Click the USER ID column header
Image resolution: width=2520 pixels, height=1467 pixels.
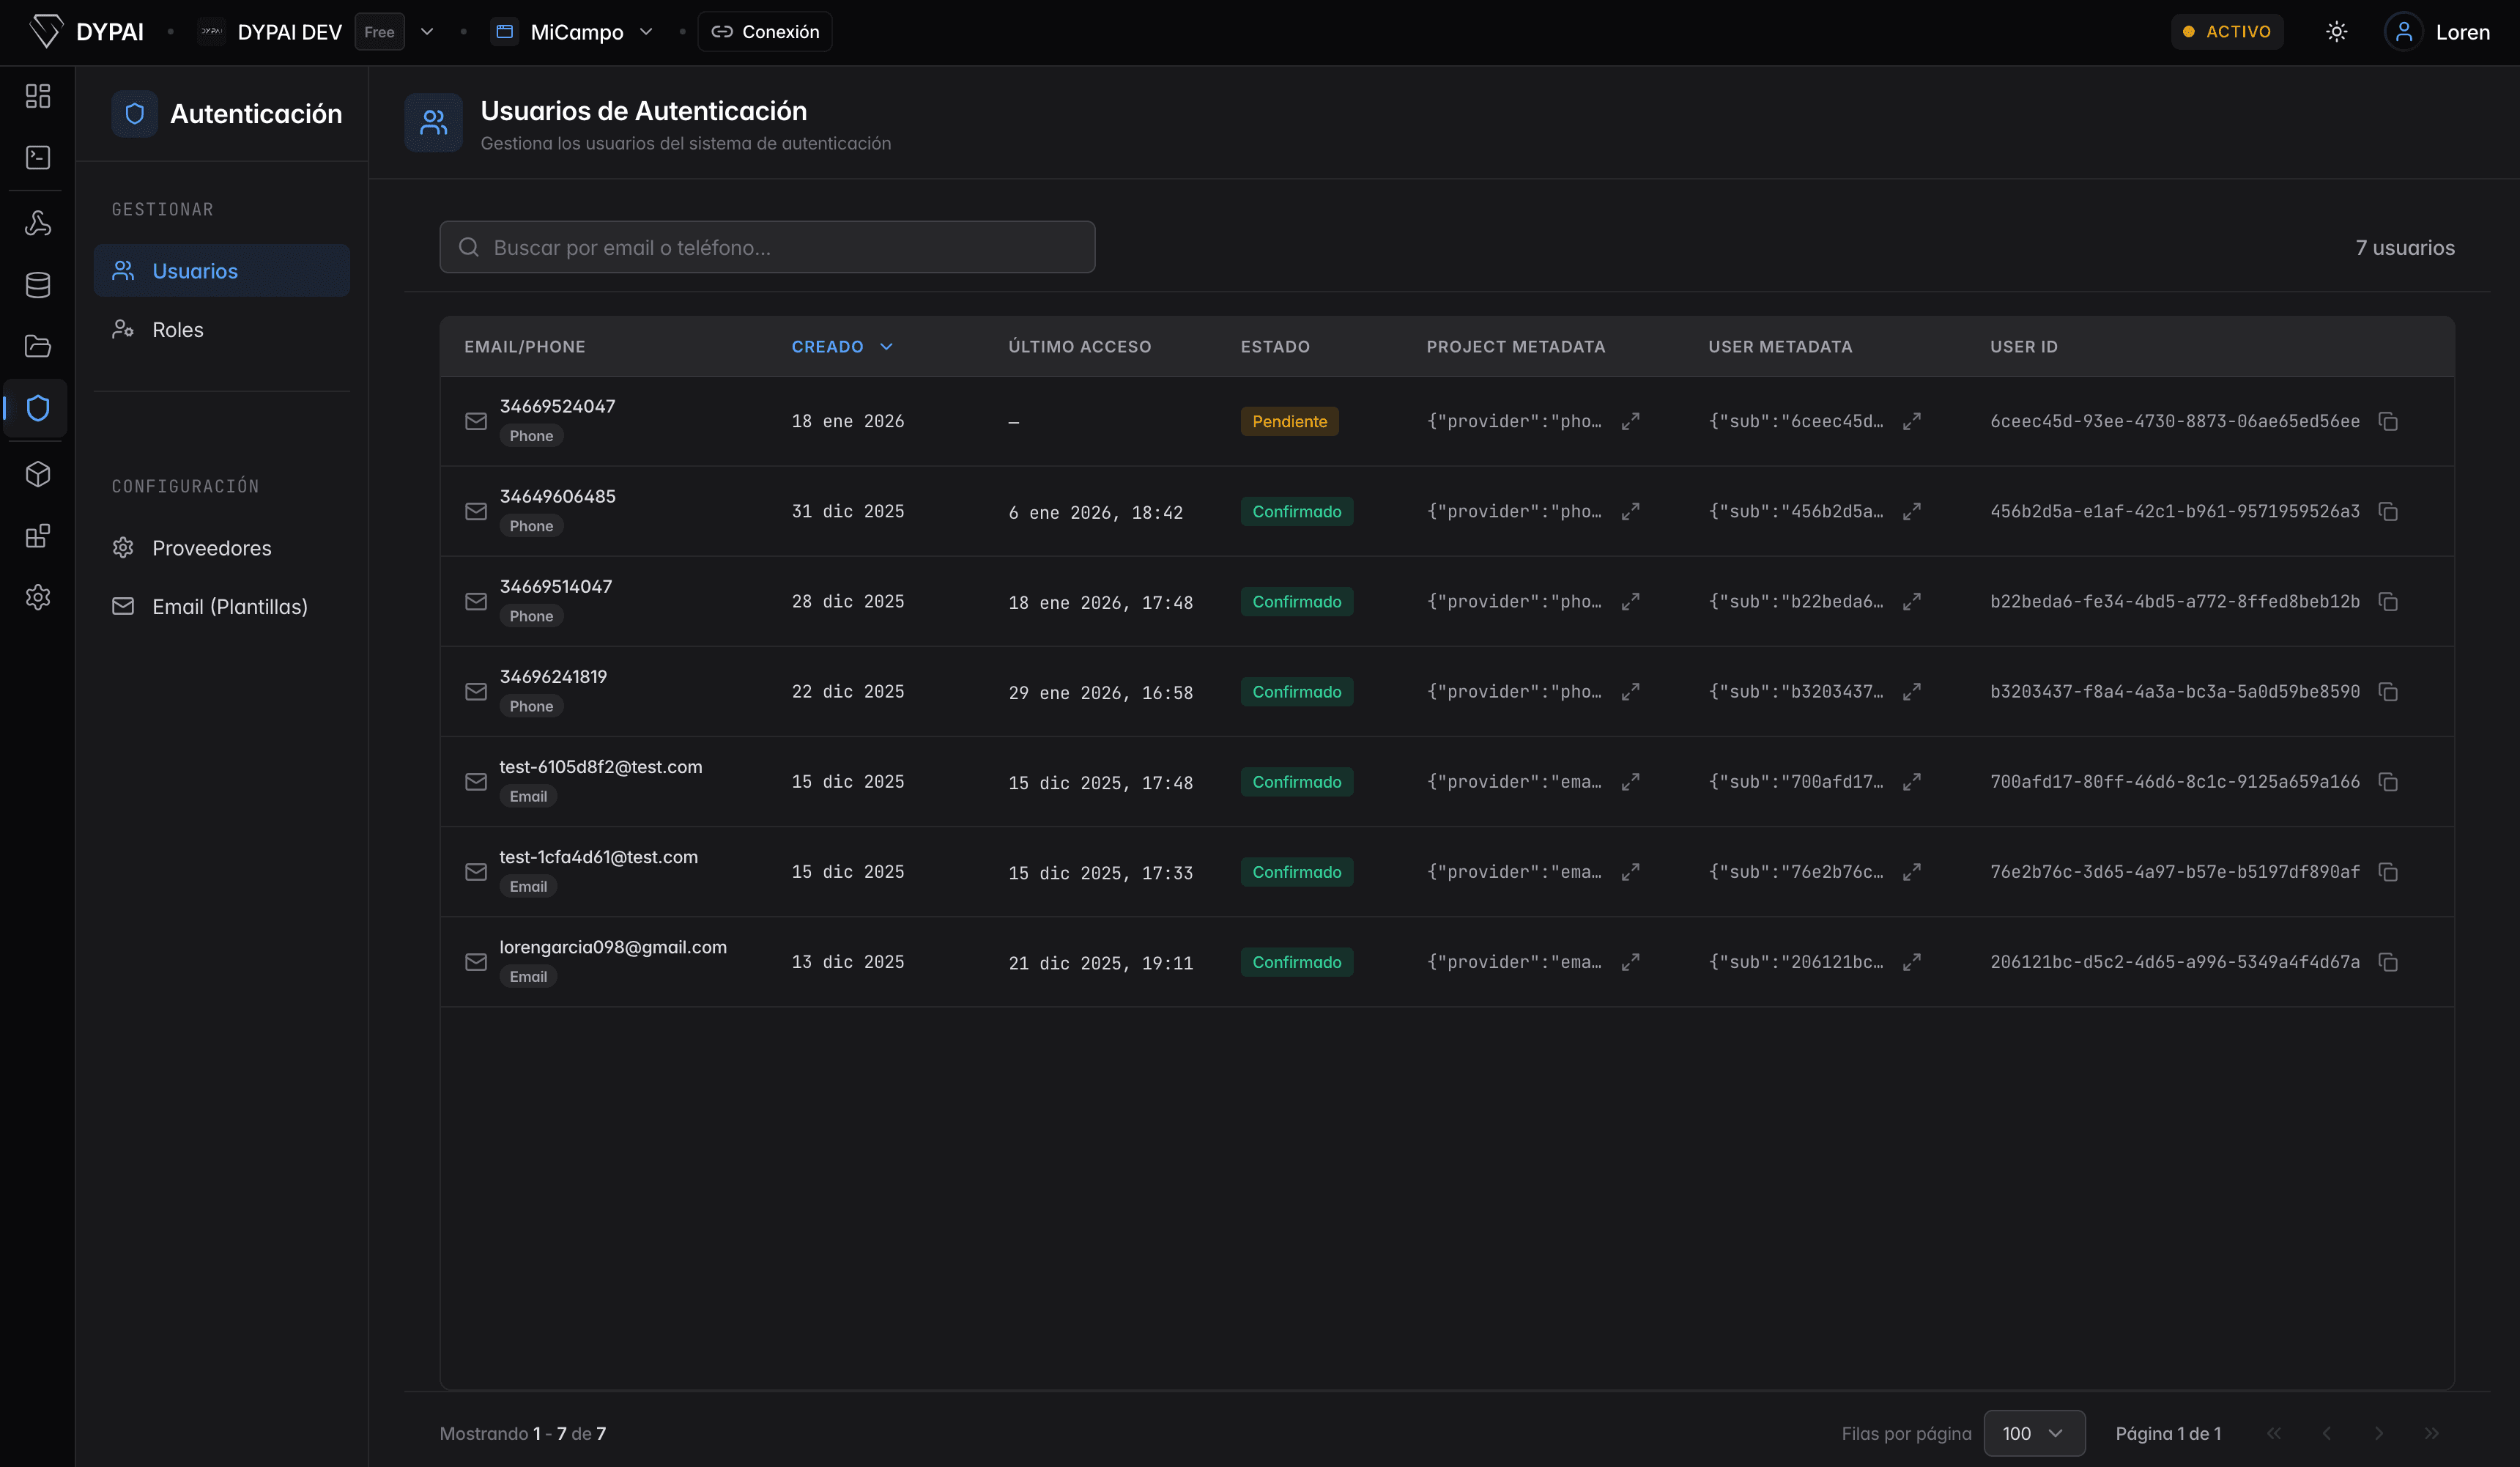click(x=2023, y=346)
